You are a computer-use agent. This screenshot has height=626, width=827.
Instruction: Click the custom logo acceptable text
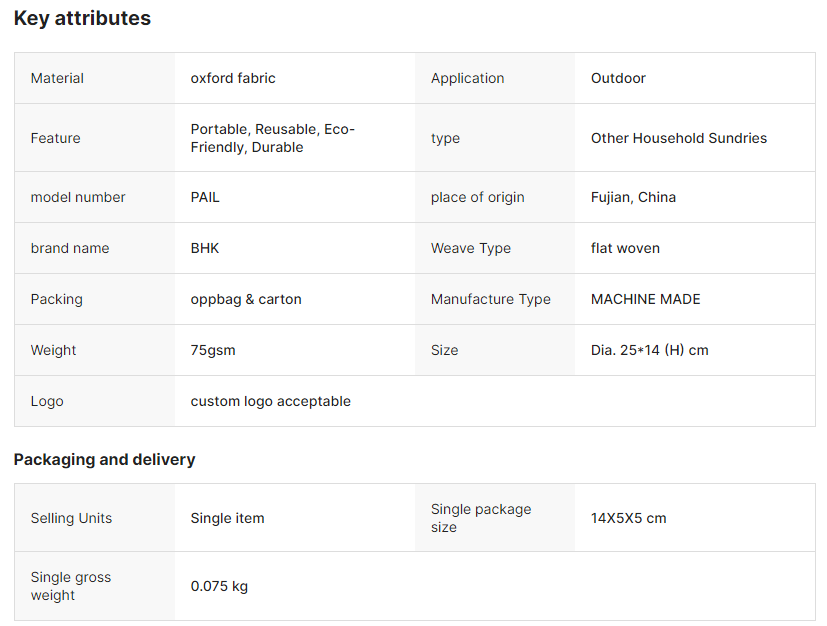(270, 401)
